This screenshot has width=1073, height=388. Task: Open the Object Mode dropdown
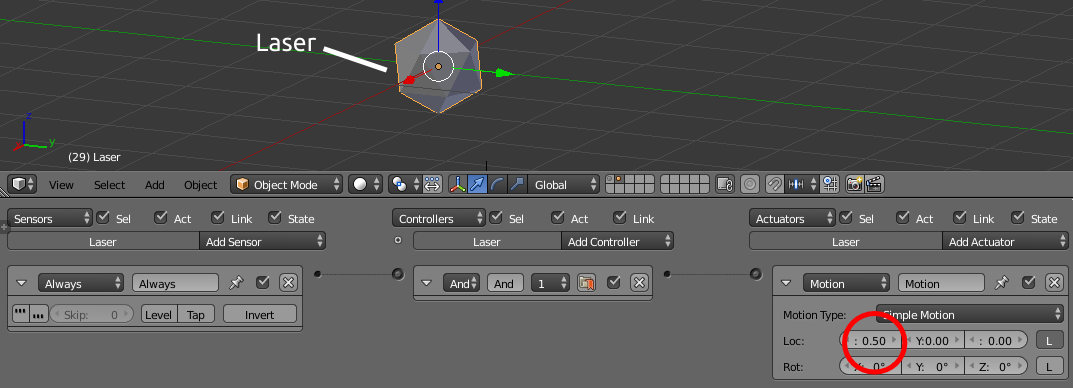(x=287, y=185)
